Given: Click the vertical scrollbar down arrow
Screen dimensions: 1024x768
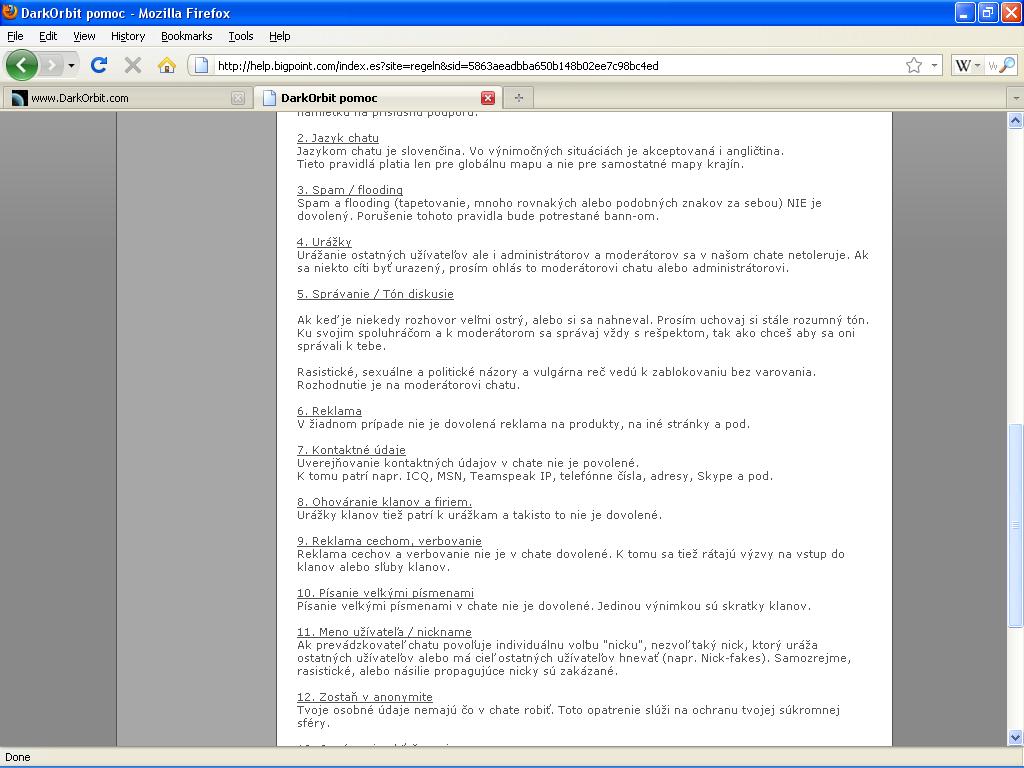Looking at the screenshot, I should (x=1015, y=738).
